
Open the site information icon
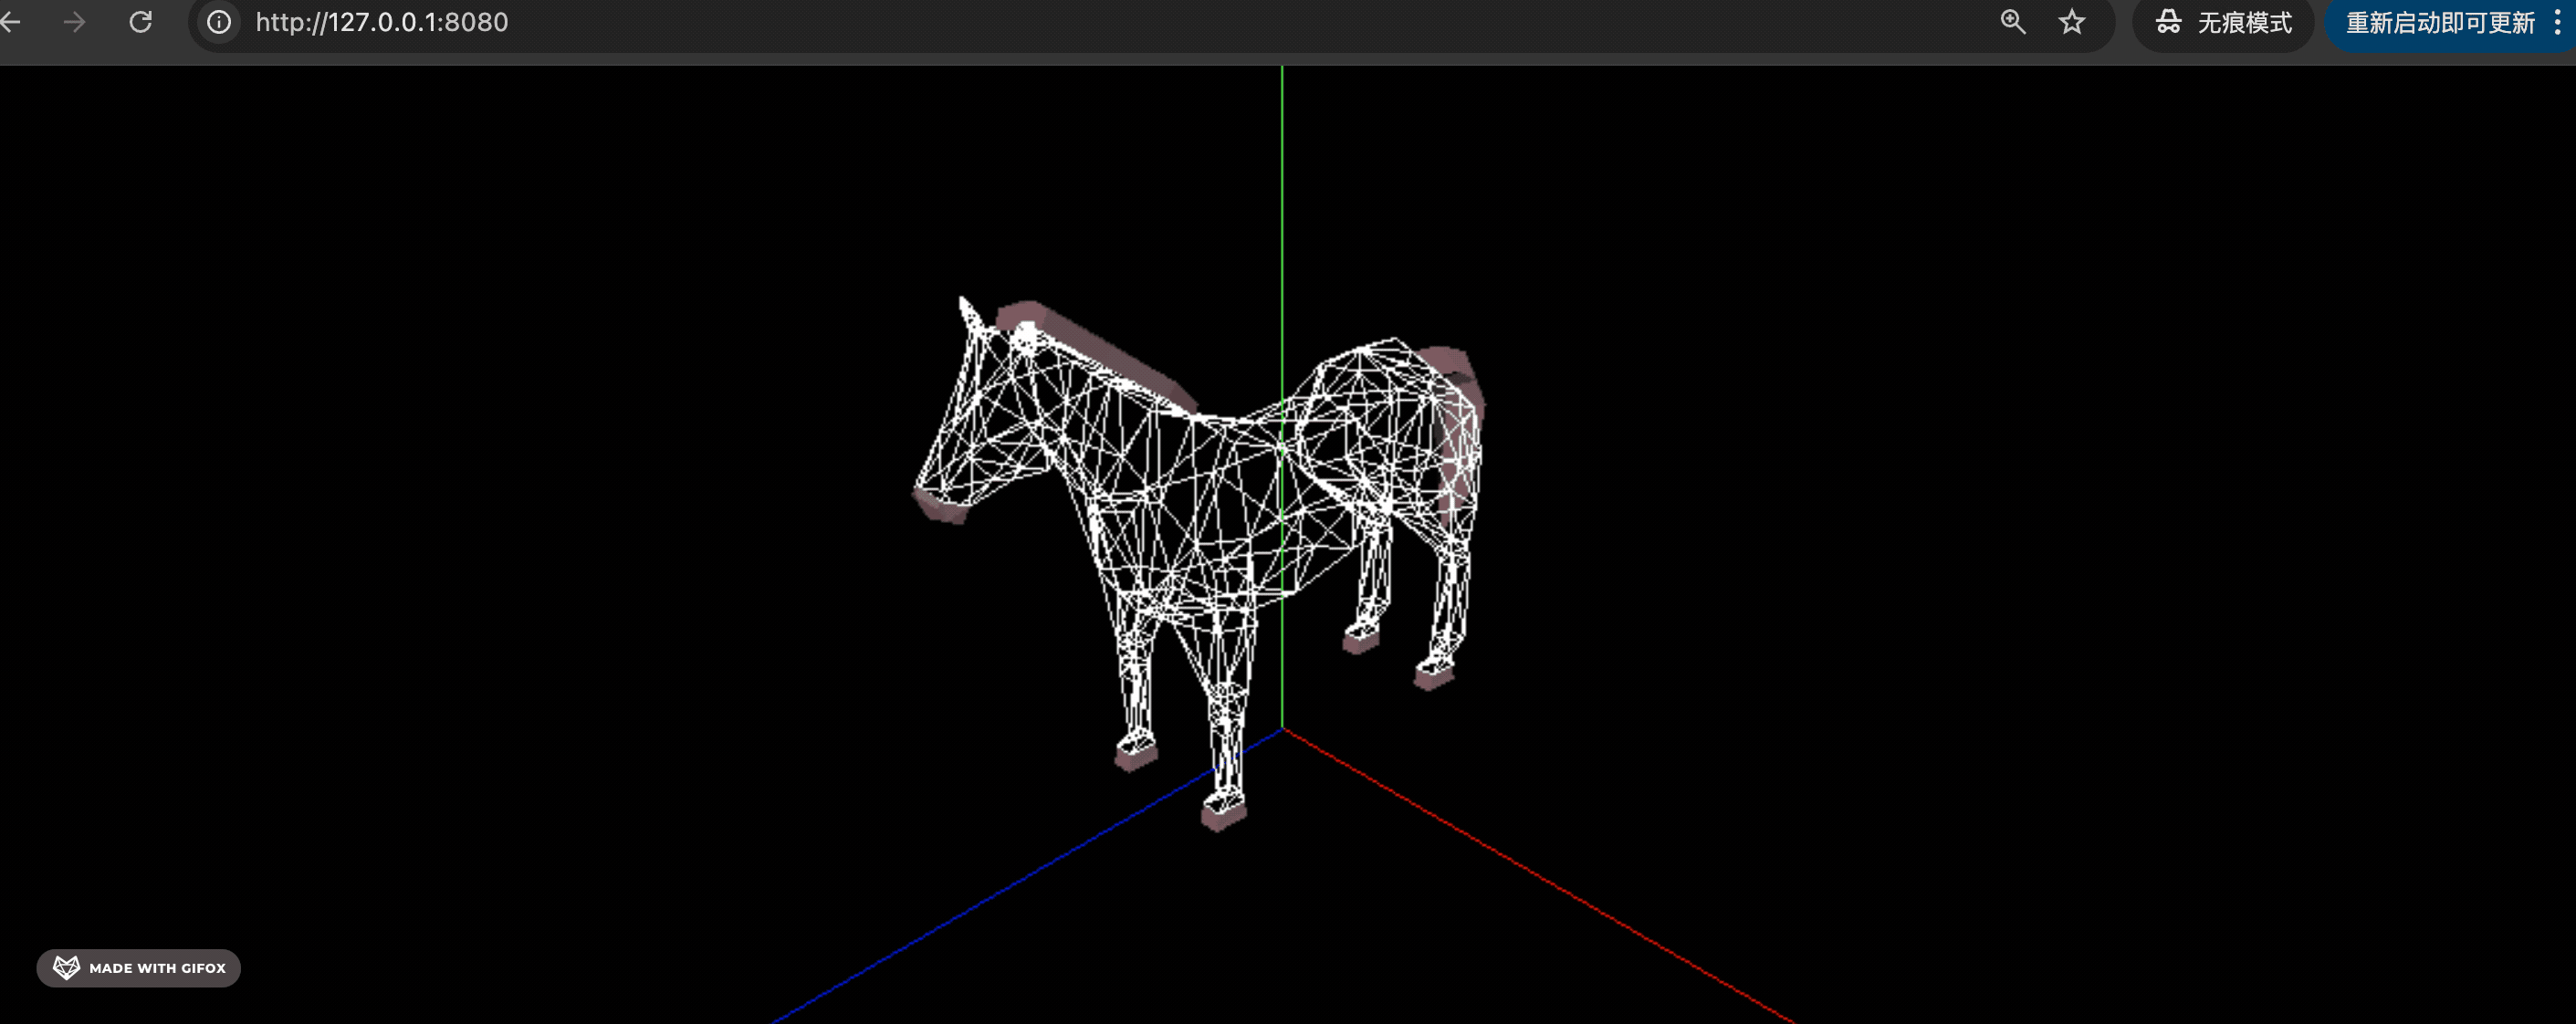click(x=219, y=22)
